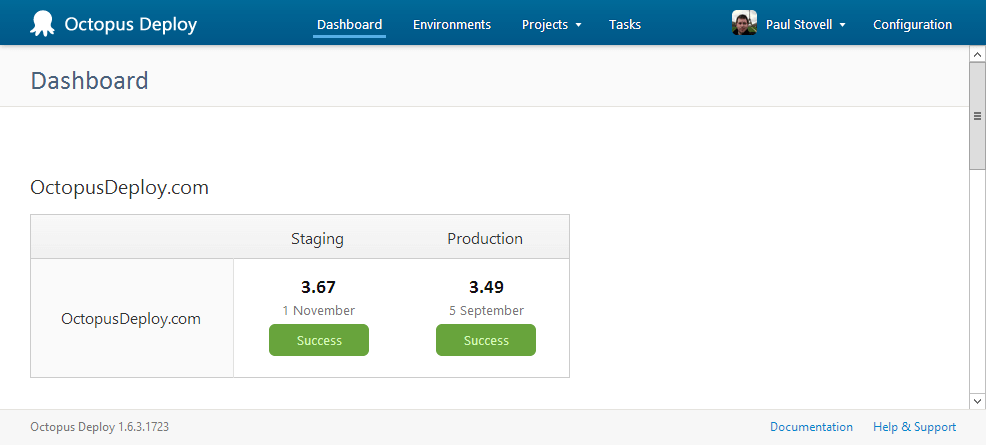The image size is (986, 445).
Task: Click the Staging Success status button
Action: coord(319,340)
